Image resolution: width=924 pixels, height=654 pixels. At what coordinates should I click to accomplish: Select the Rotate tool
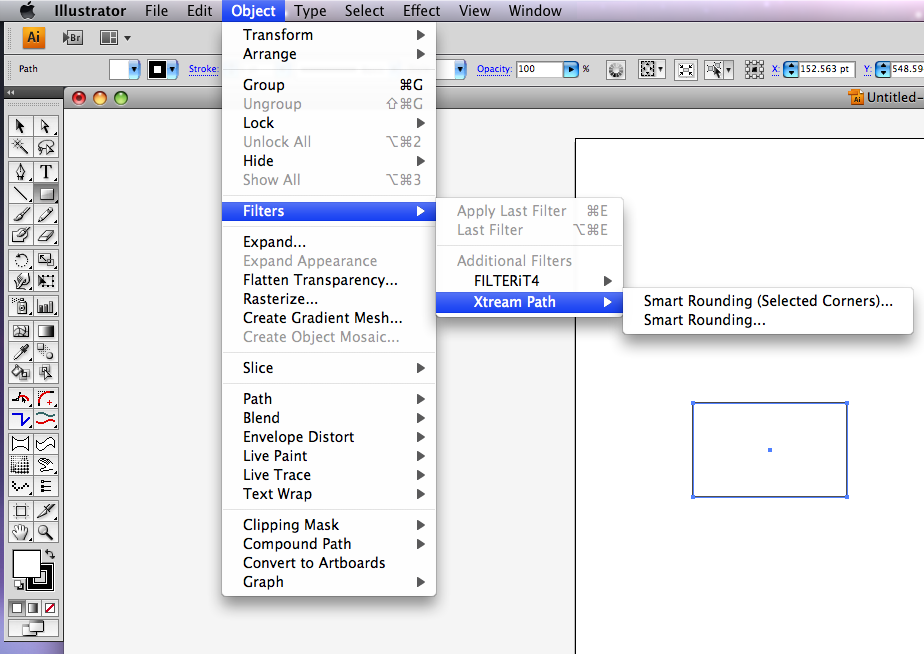click(21, 260)
